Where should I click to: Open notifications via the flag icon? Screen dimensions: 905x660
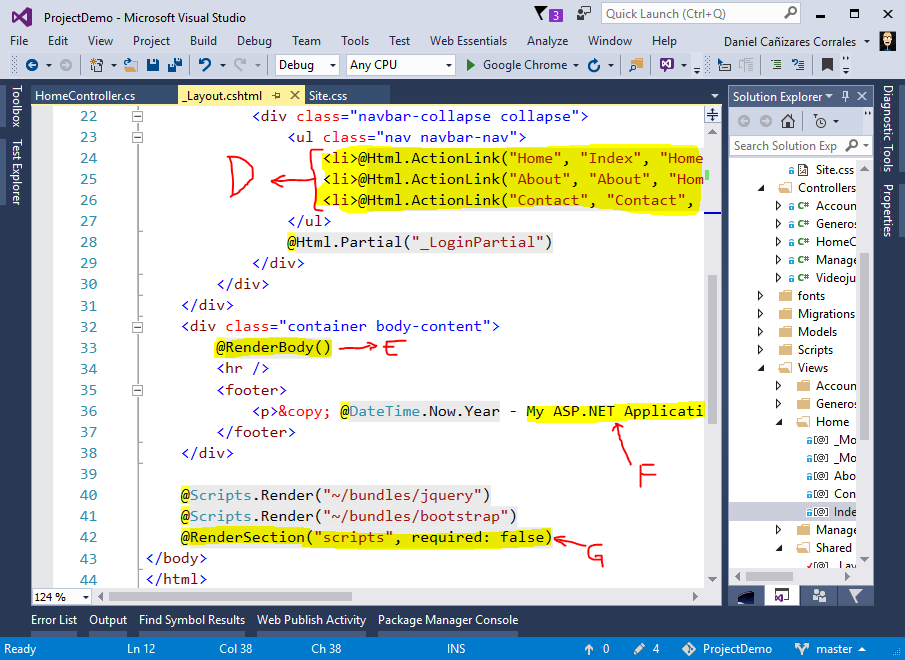(x=540, y=13)
